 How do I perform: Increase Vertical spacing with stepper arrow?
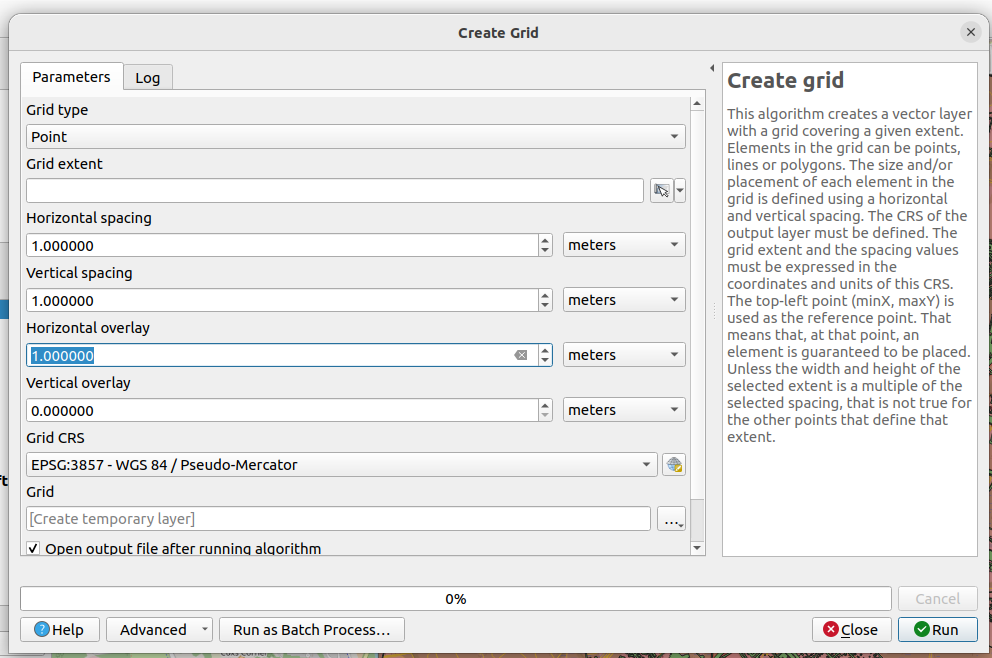545,295
